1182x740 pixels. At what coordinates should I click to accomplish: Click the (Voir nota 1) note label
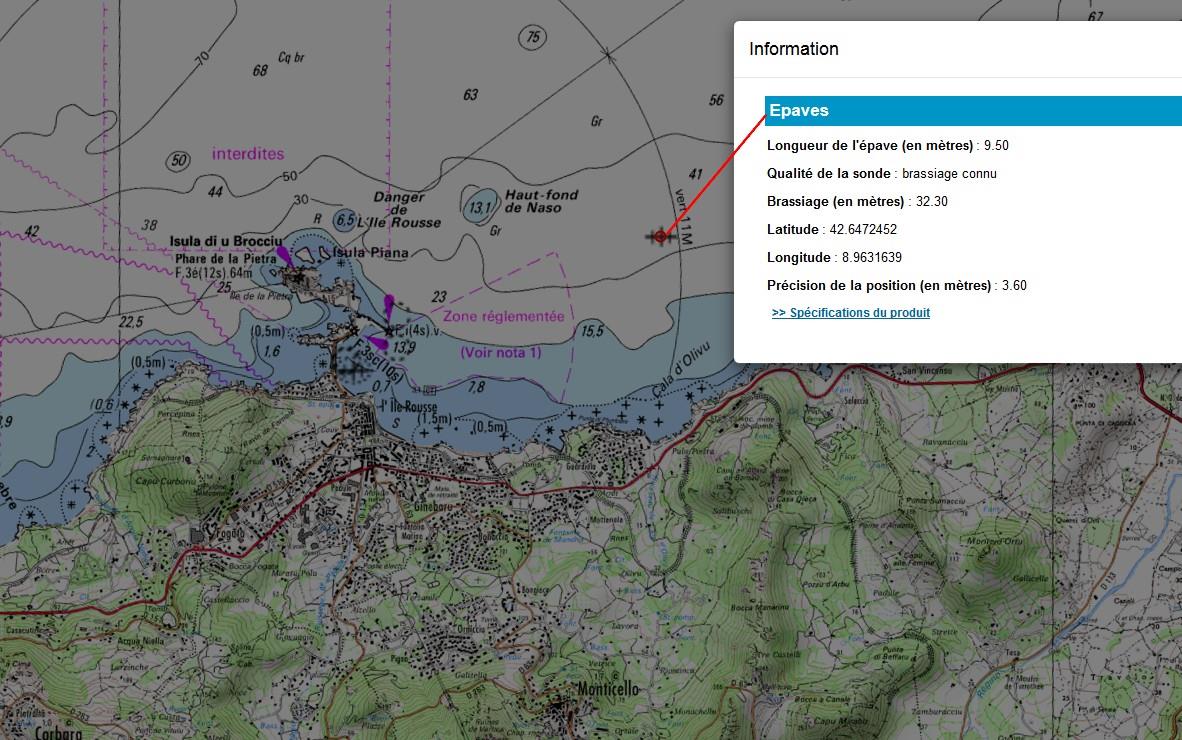click(501, 352)
